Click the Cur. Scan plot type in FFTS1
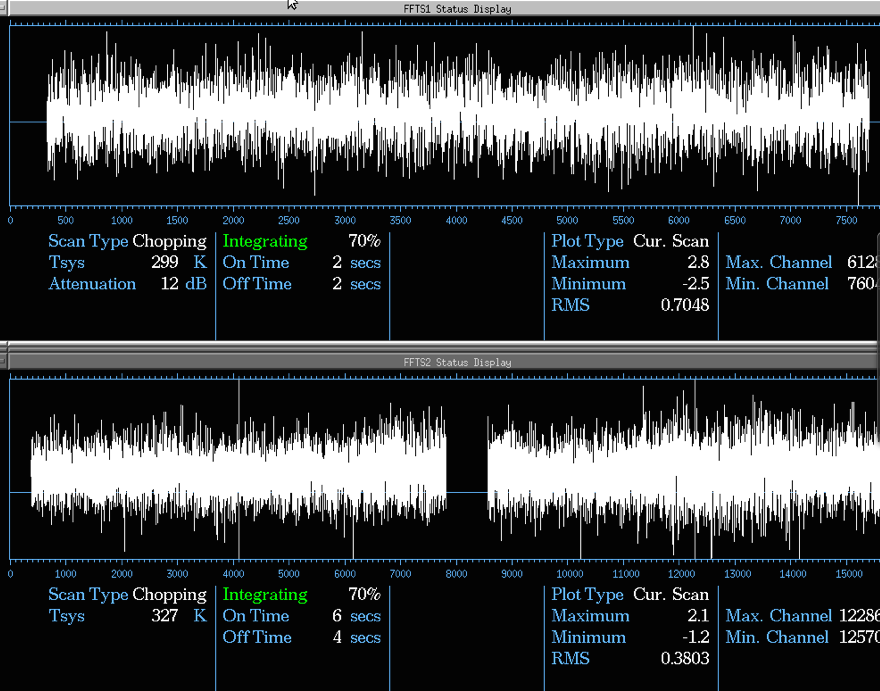Viewport: 880px width, 691px height. 670,241
